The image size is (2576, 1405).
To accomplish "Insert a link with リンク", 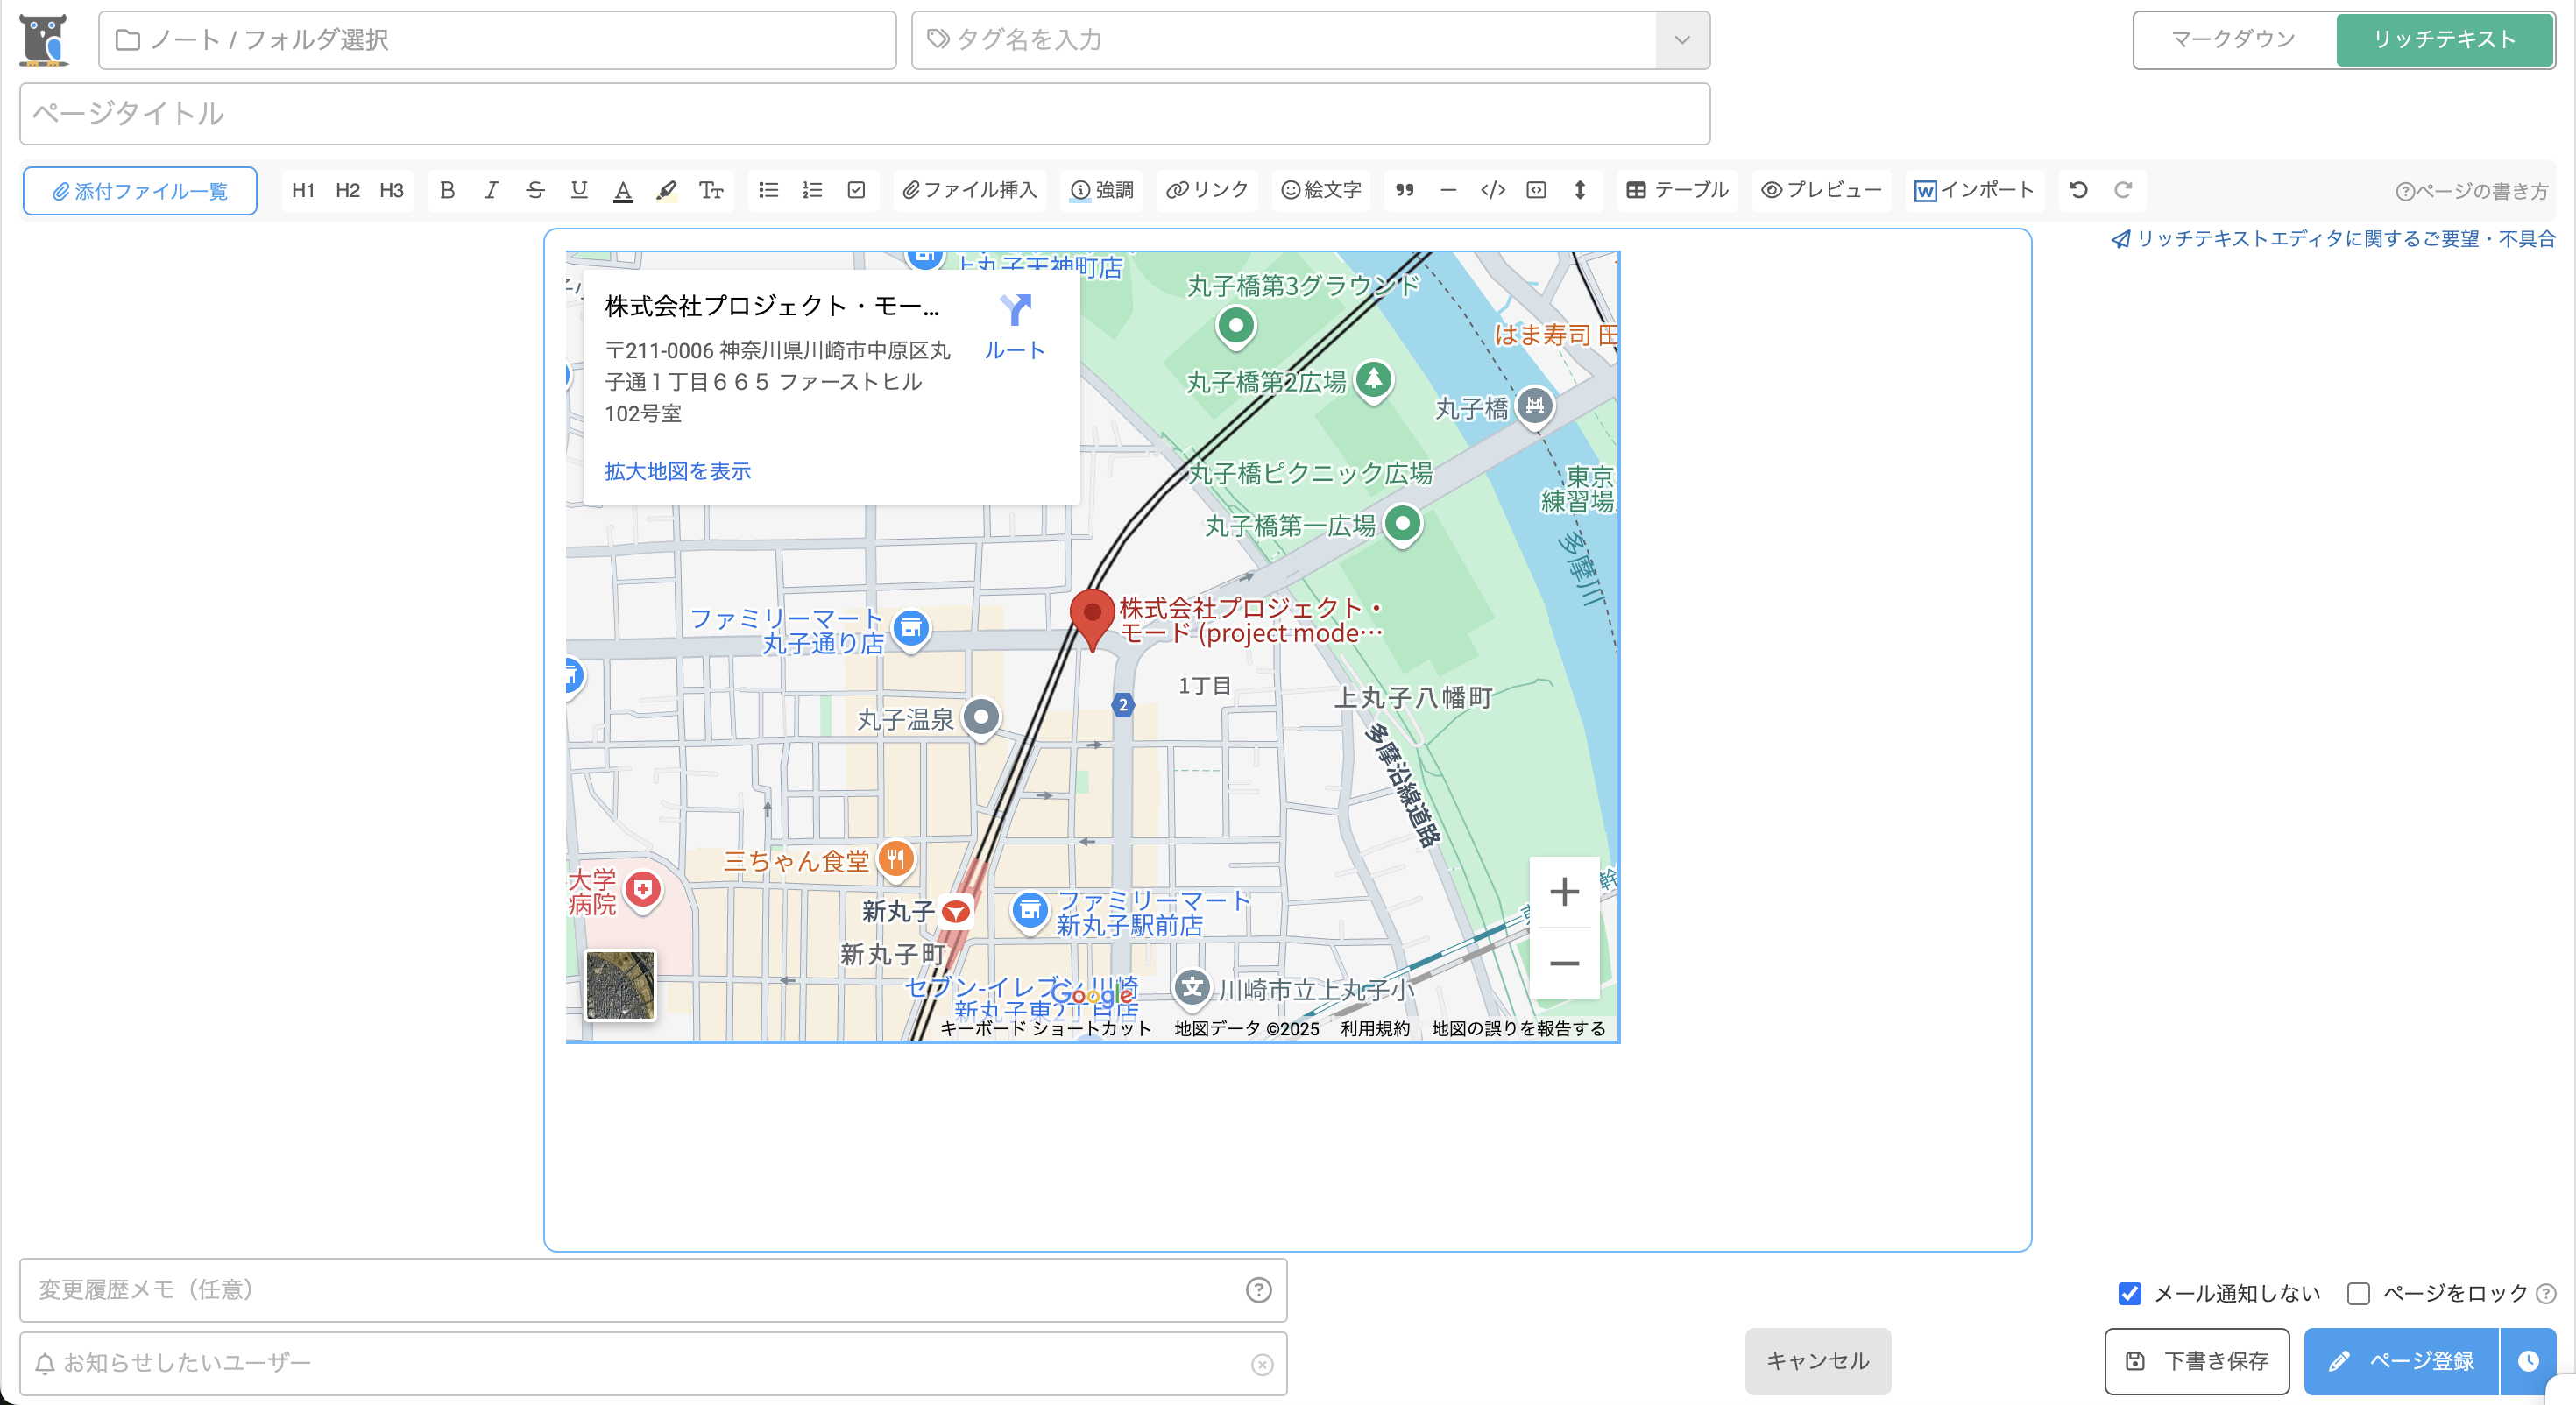I will (1207, 190).
